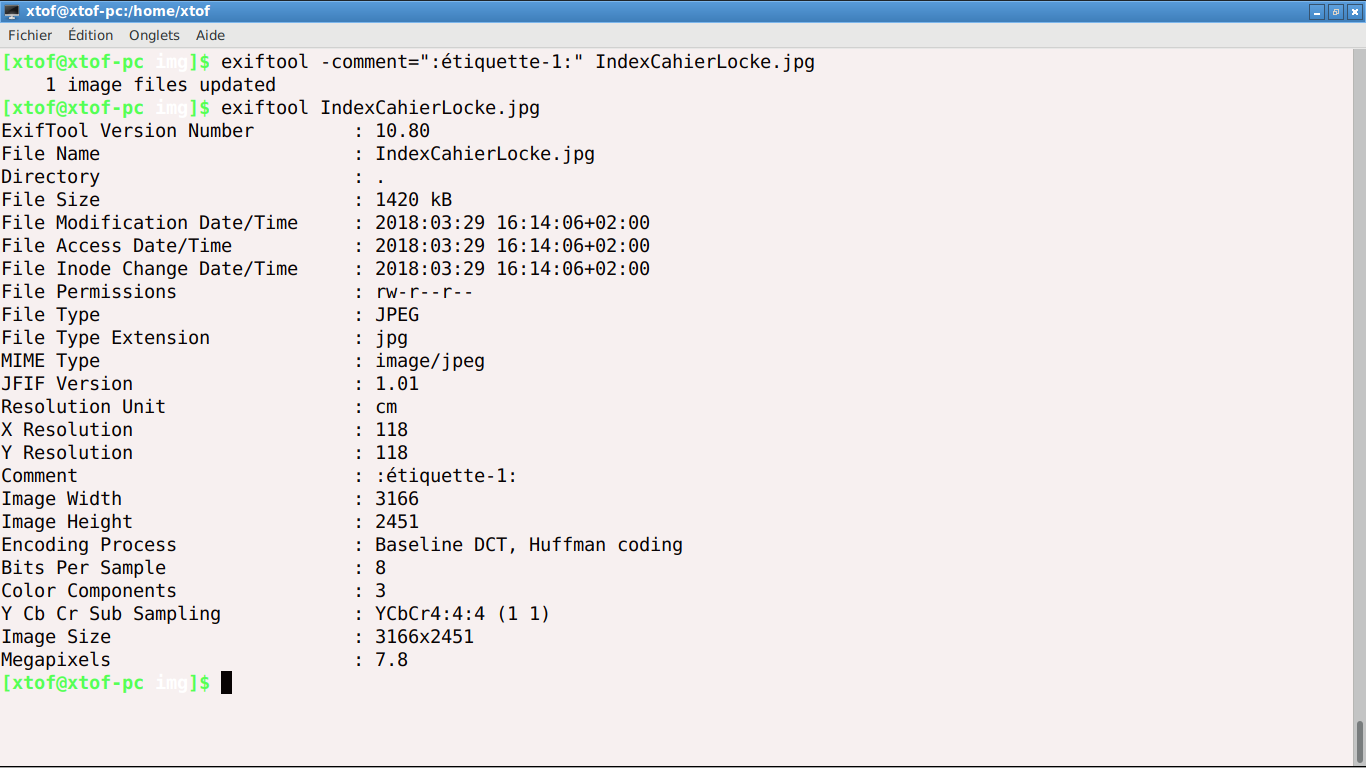Viewport: 1366px width, 768px height.
Task: Click the File Name value IndexCahierLocke.jpg
Action: pyautogui.click(x=485, y=154)
